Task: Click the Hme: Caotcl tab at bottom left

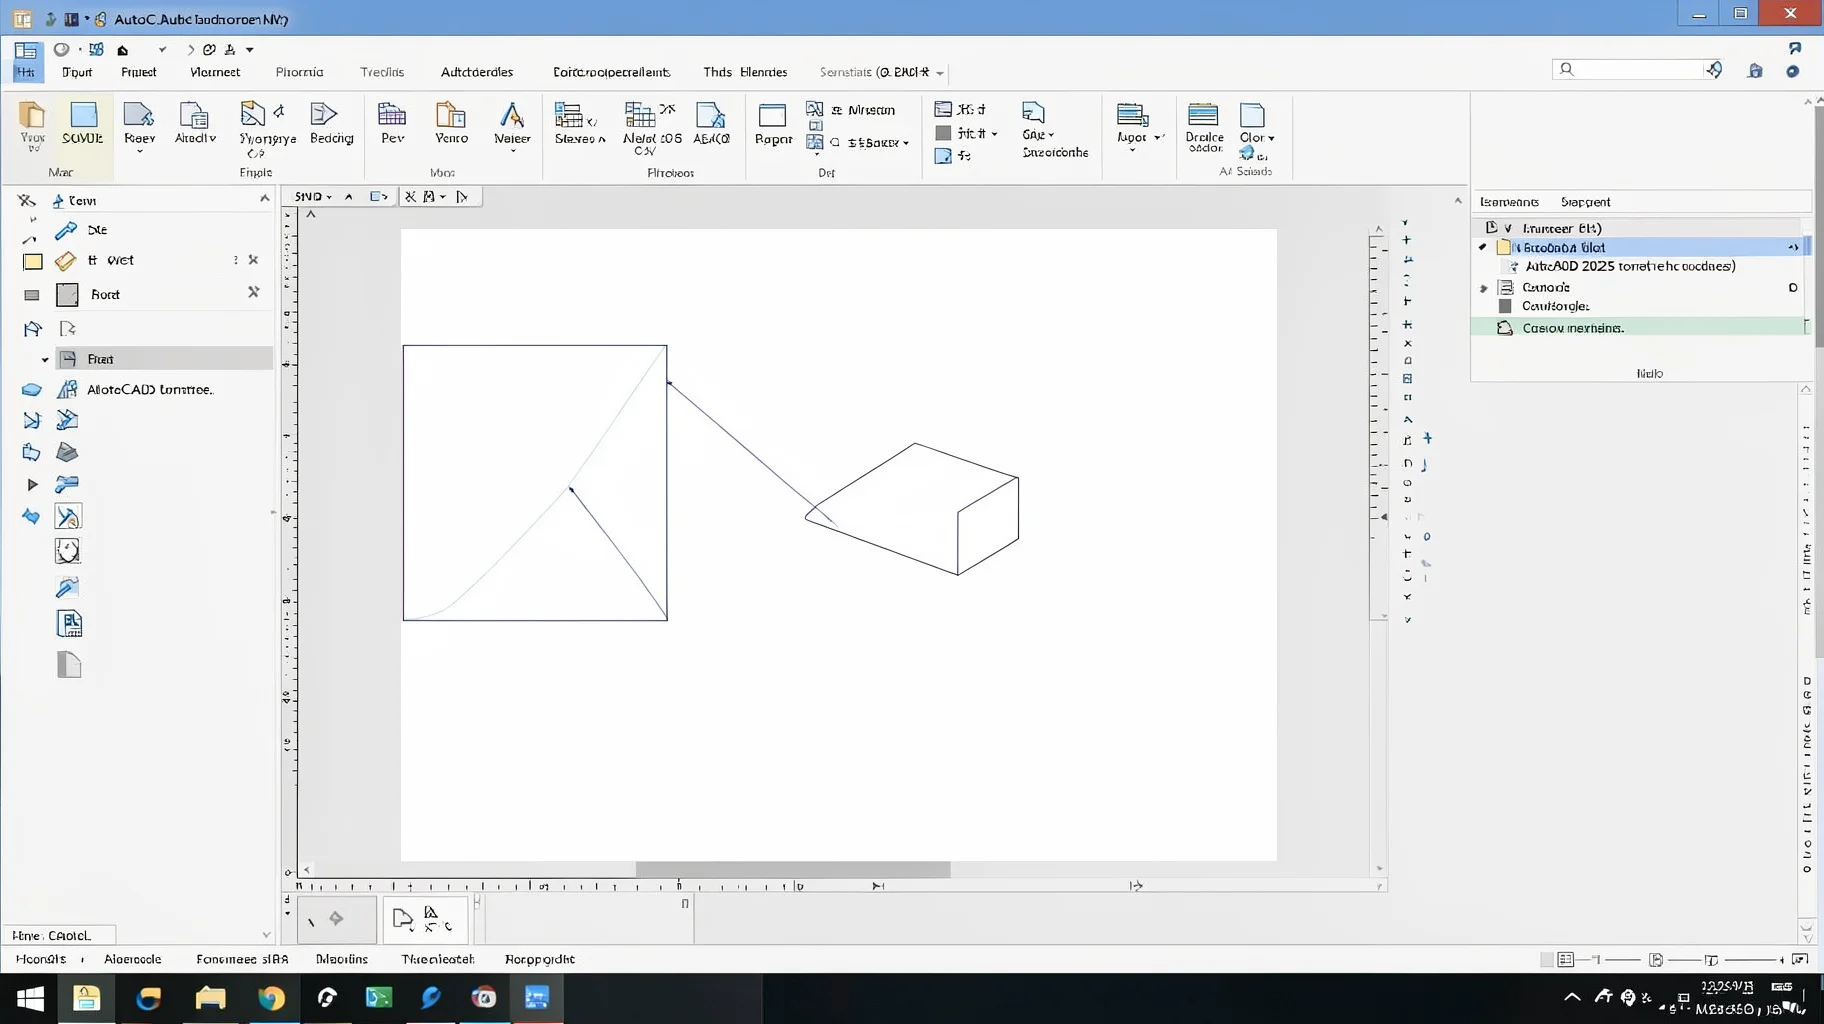Action: 59,935
